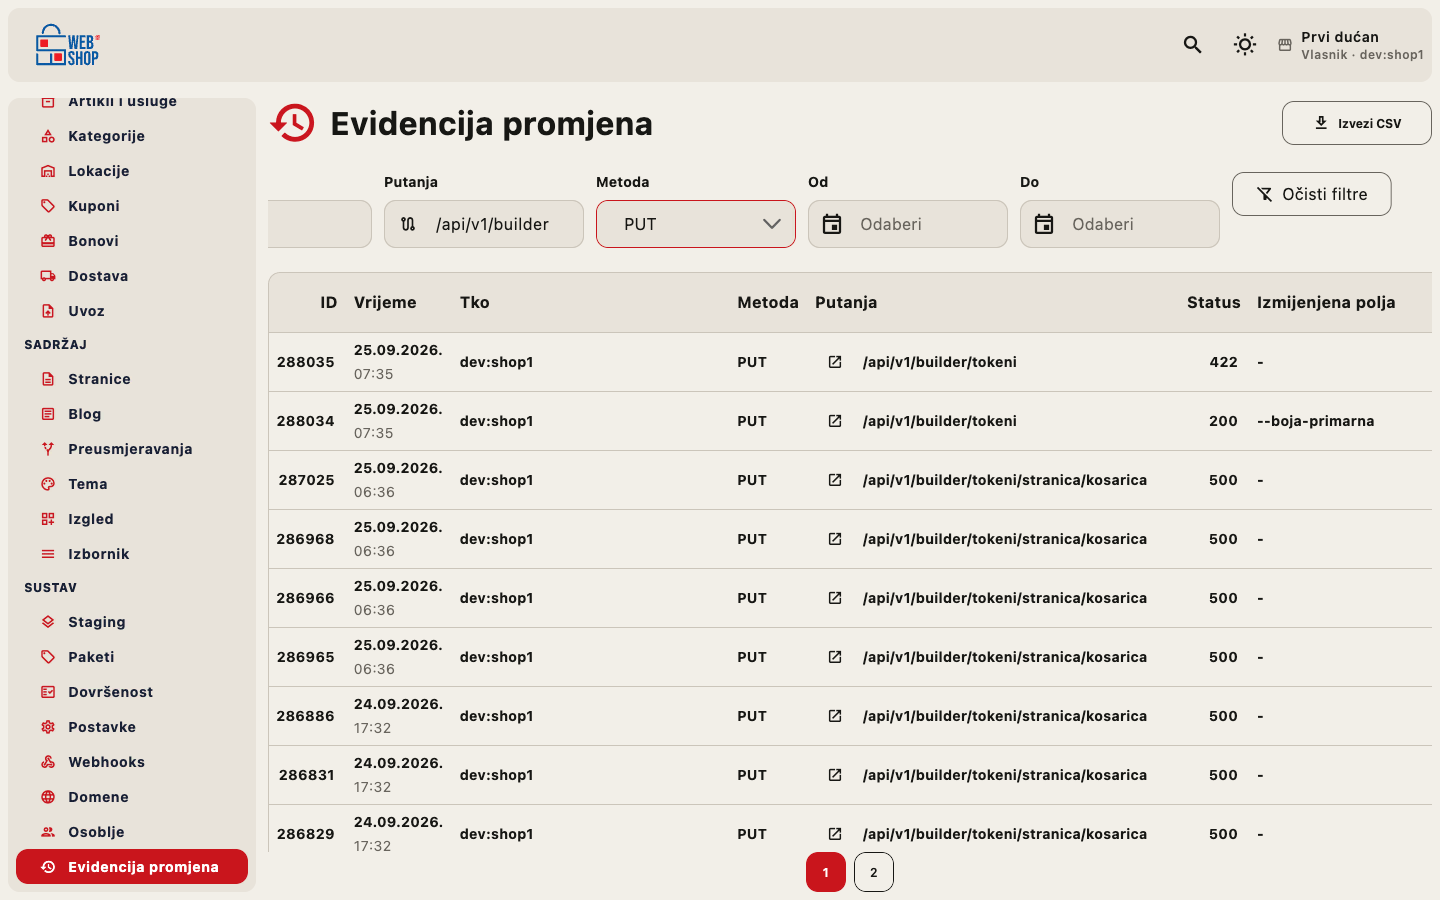Open external link icon for row 286966
Screen dimensions: 1440x900
tap(835, 598)
